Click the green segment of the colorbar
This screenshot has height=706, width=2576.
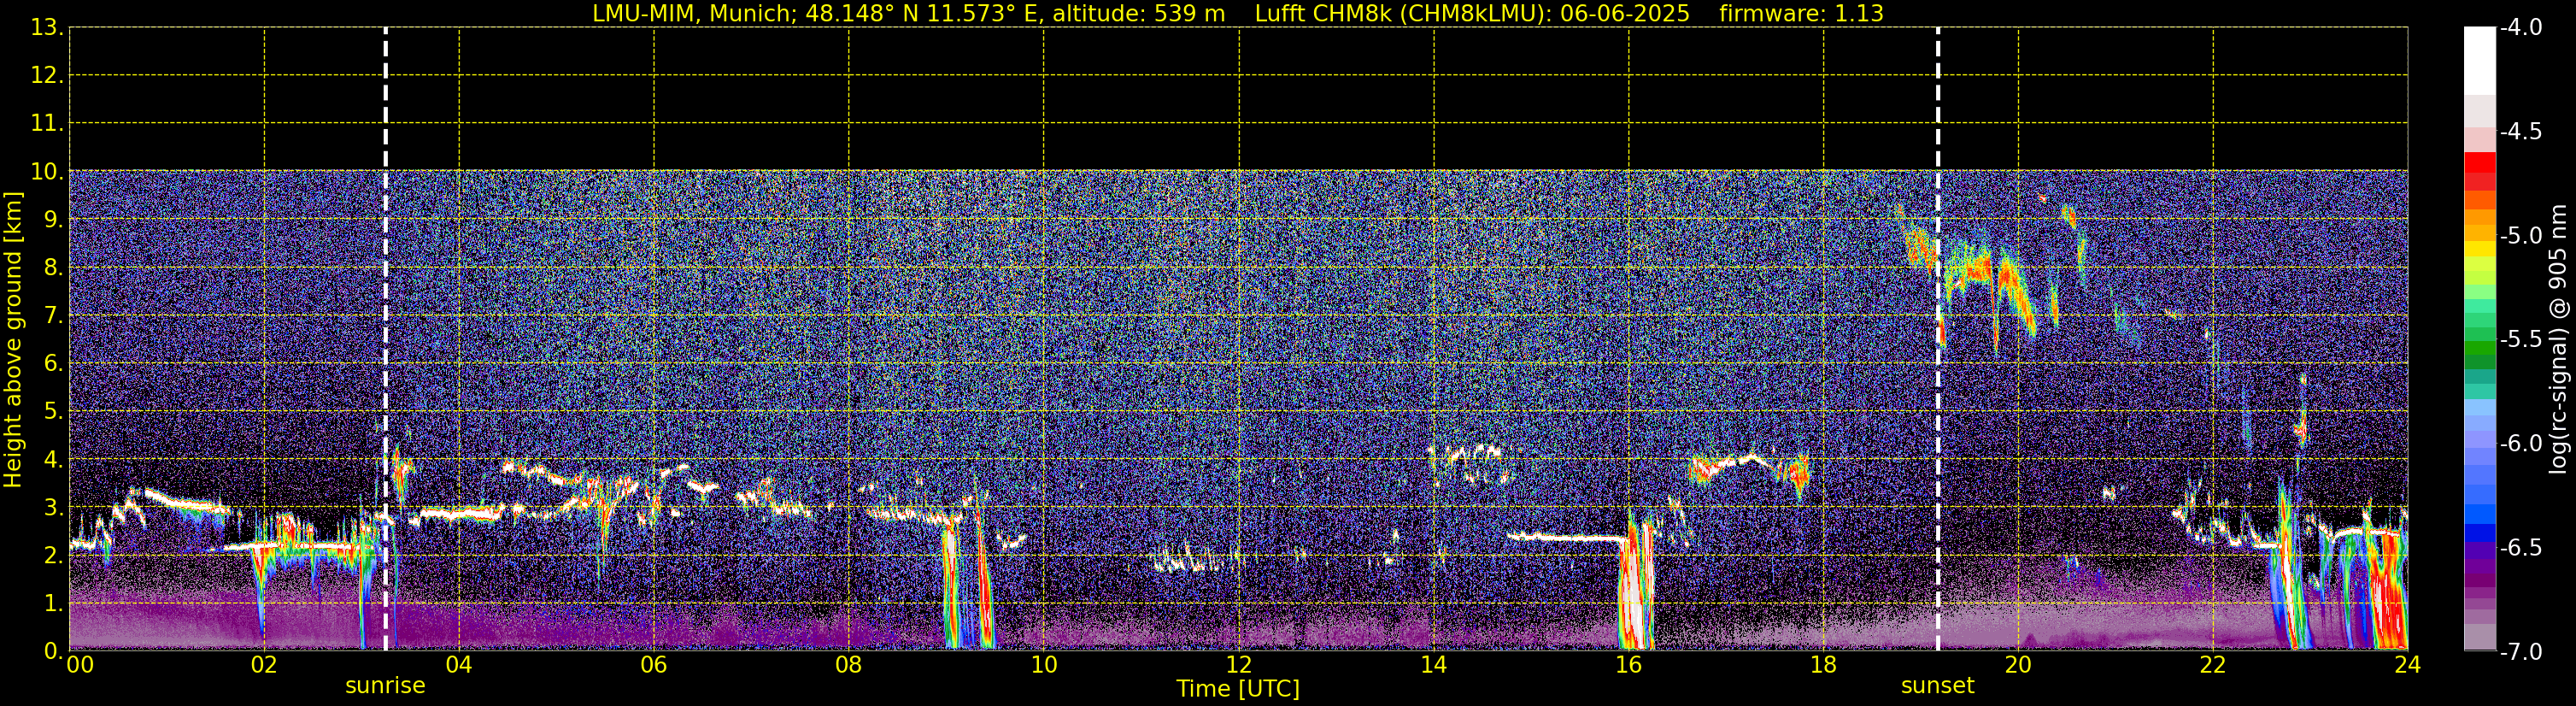2479,349
